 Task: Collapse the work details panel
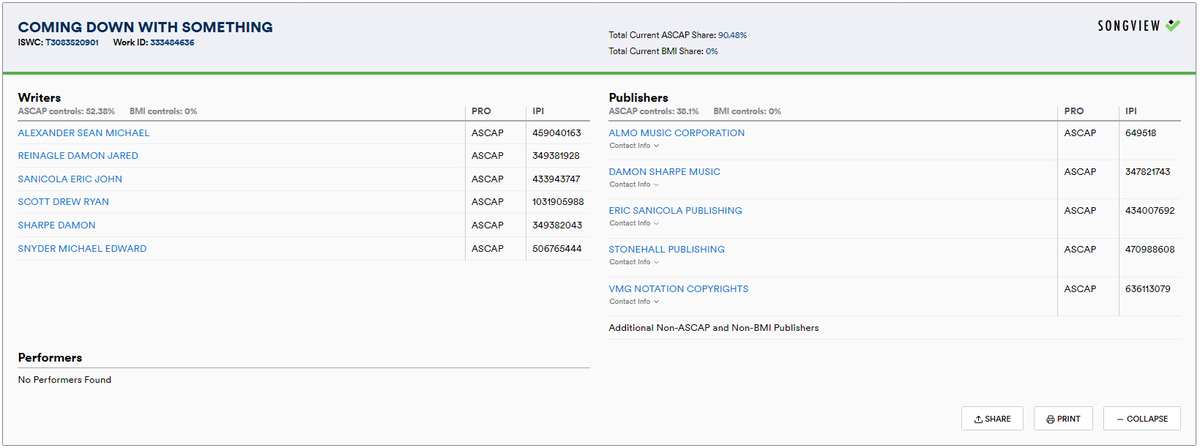tap(1143, 419)
